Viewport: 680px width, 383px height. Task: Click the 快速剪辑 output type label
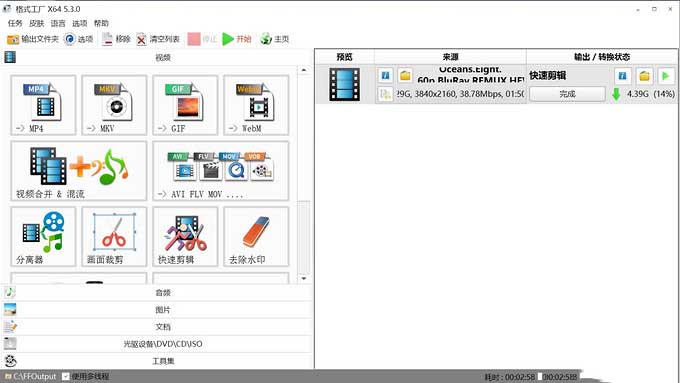548,75
